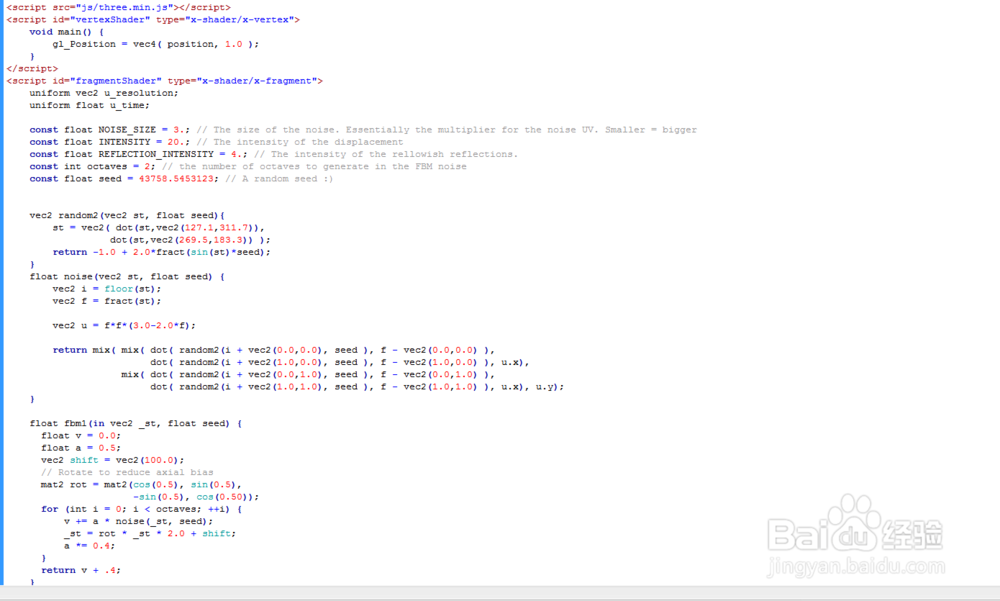The height and width of the screenshot is (601, 1000).
Task: Click on the 'void main()' line
Action: pyautogui.click(x=66, y=32)
